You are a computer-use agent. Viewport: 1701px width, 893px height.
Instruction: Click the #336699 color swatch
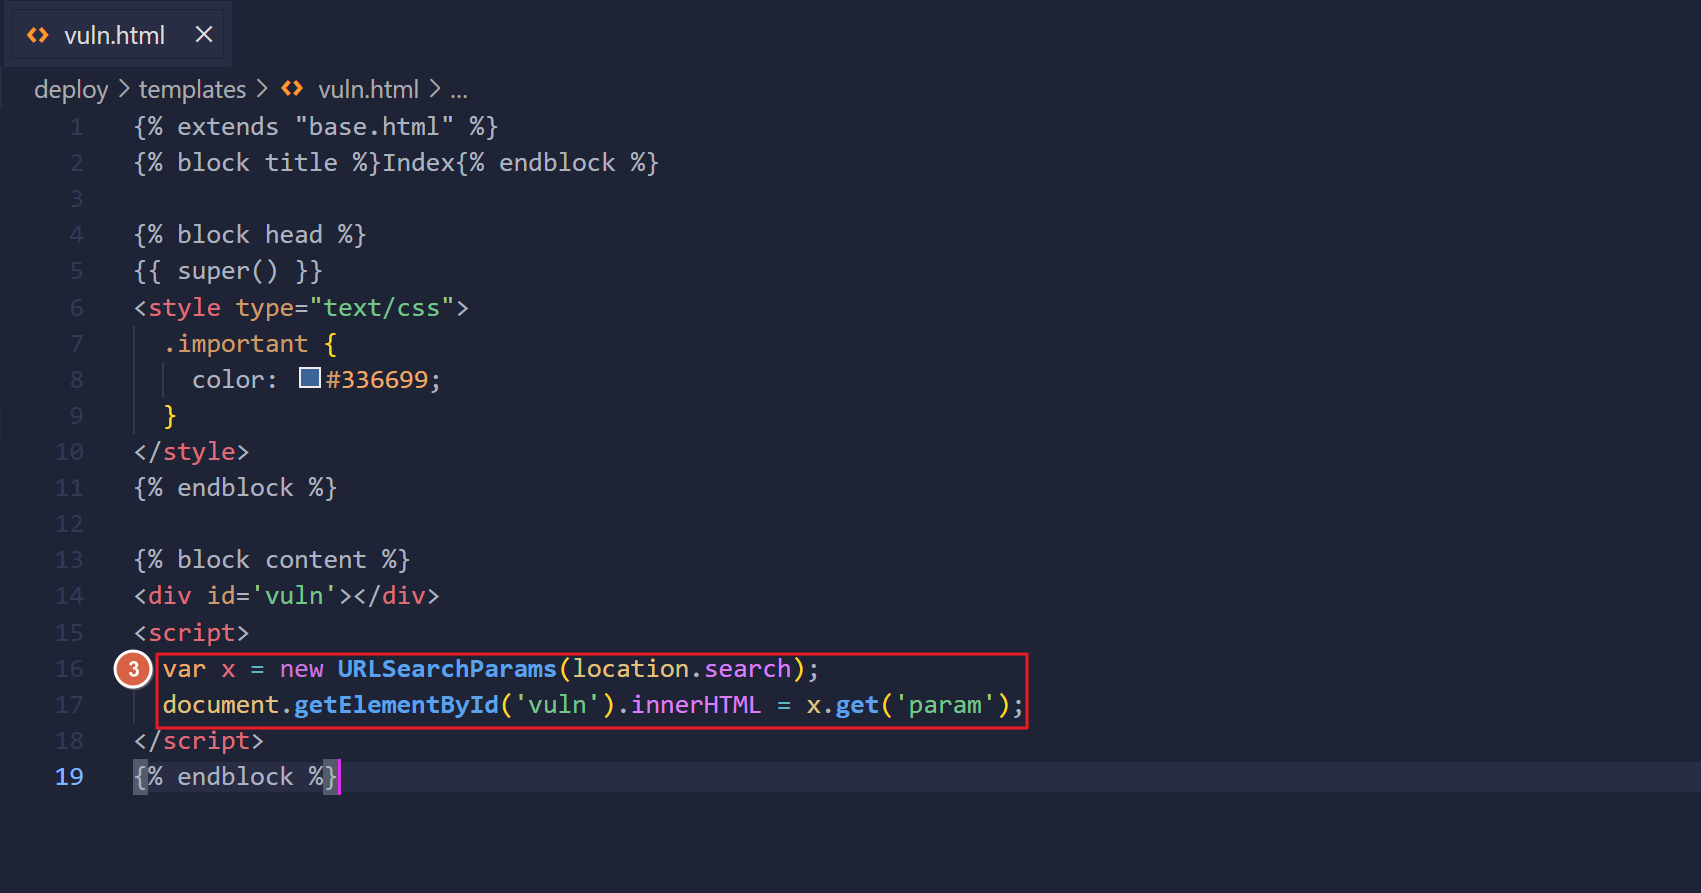click(x=310, y=379)
